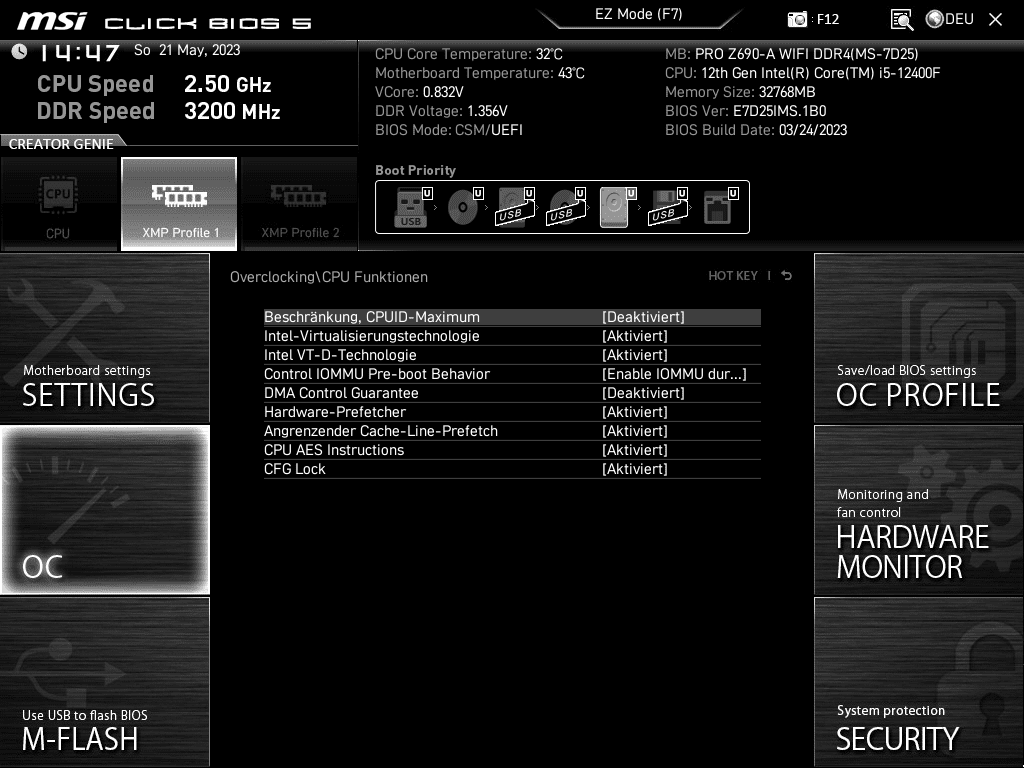Click the HOT KEY button
The height and width of the screenshot is (768, 1024).
(x=733, y=276)
